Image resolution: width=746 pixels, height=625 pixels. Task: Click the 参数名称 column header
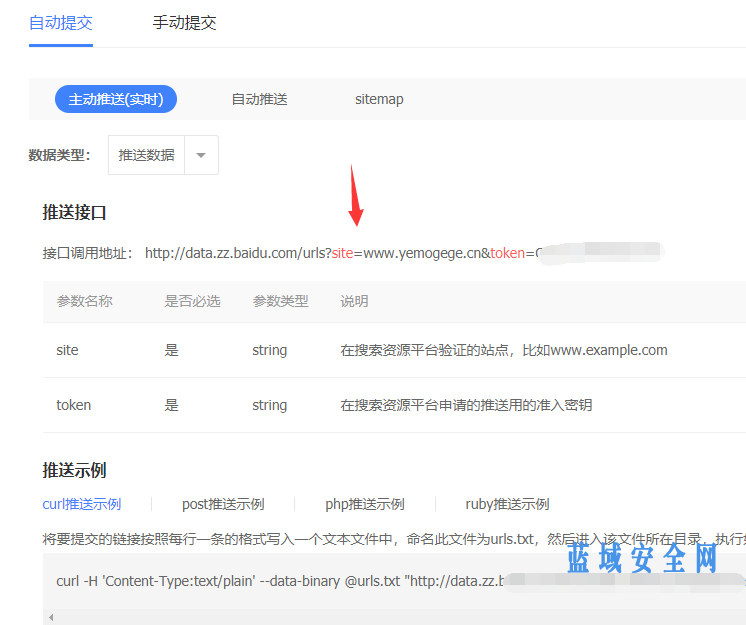[84, 301]
